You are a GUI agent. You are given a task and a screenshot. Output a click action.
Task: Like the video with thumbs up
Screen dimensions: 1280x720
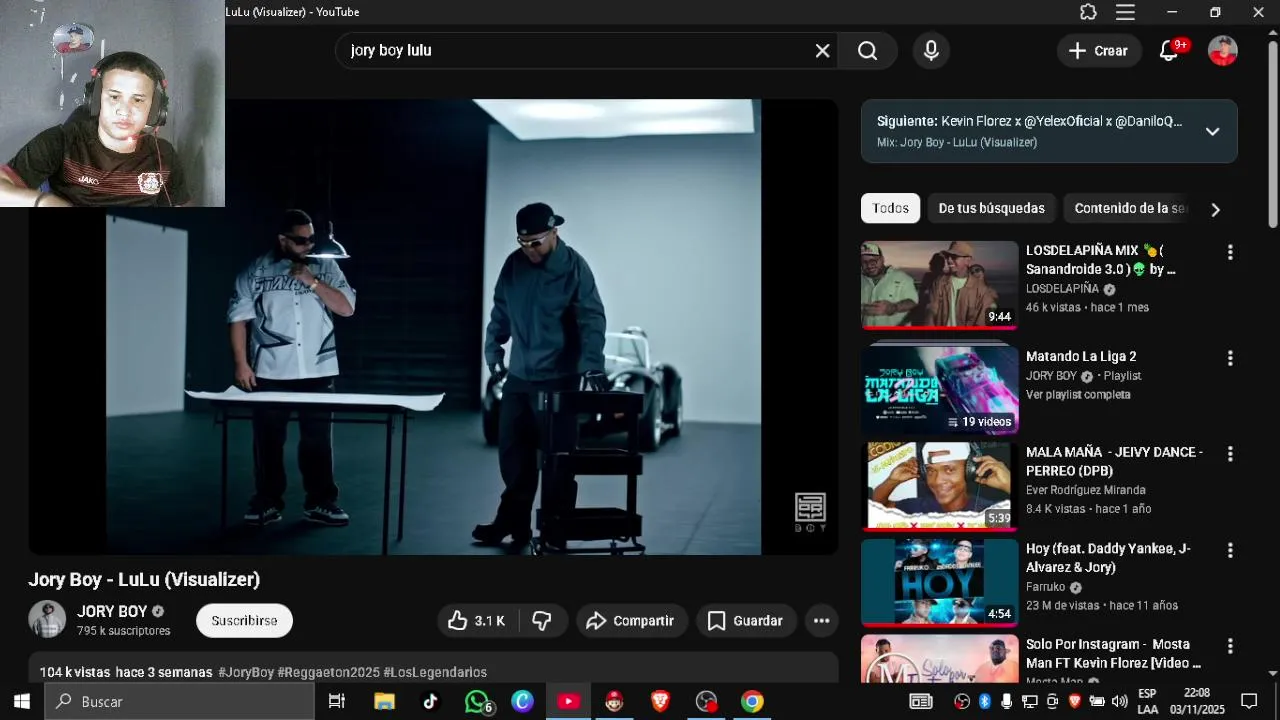(477, 621)
